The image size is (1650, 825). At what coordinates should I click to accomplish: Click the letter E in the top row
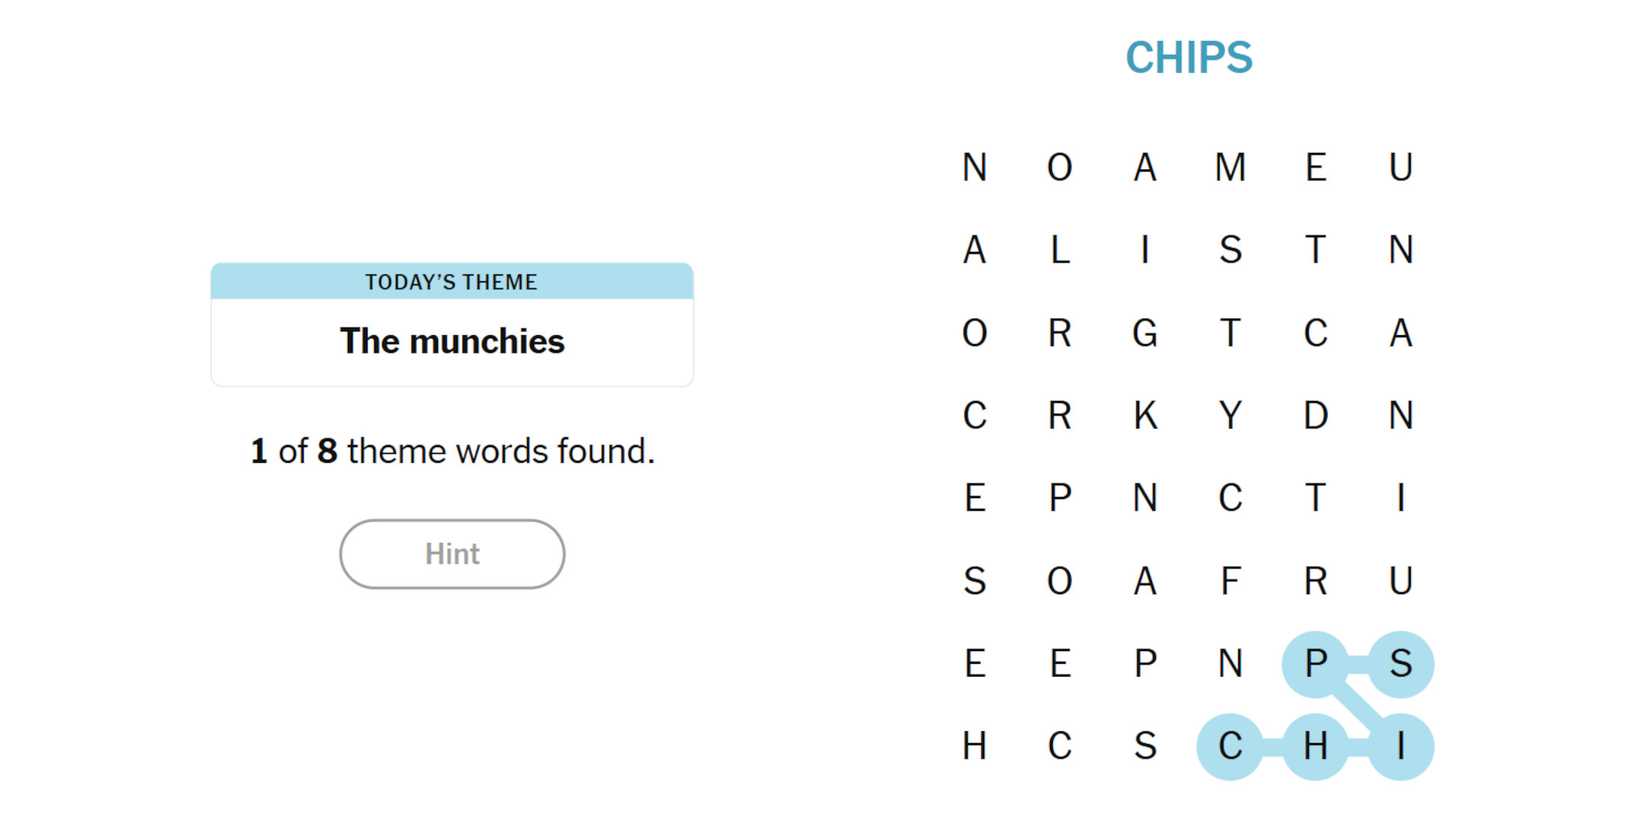[x=1315, y=167]
